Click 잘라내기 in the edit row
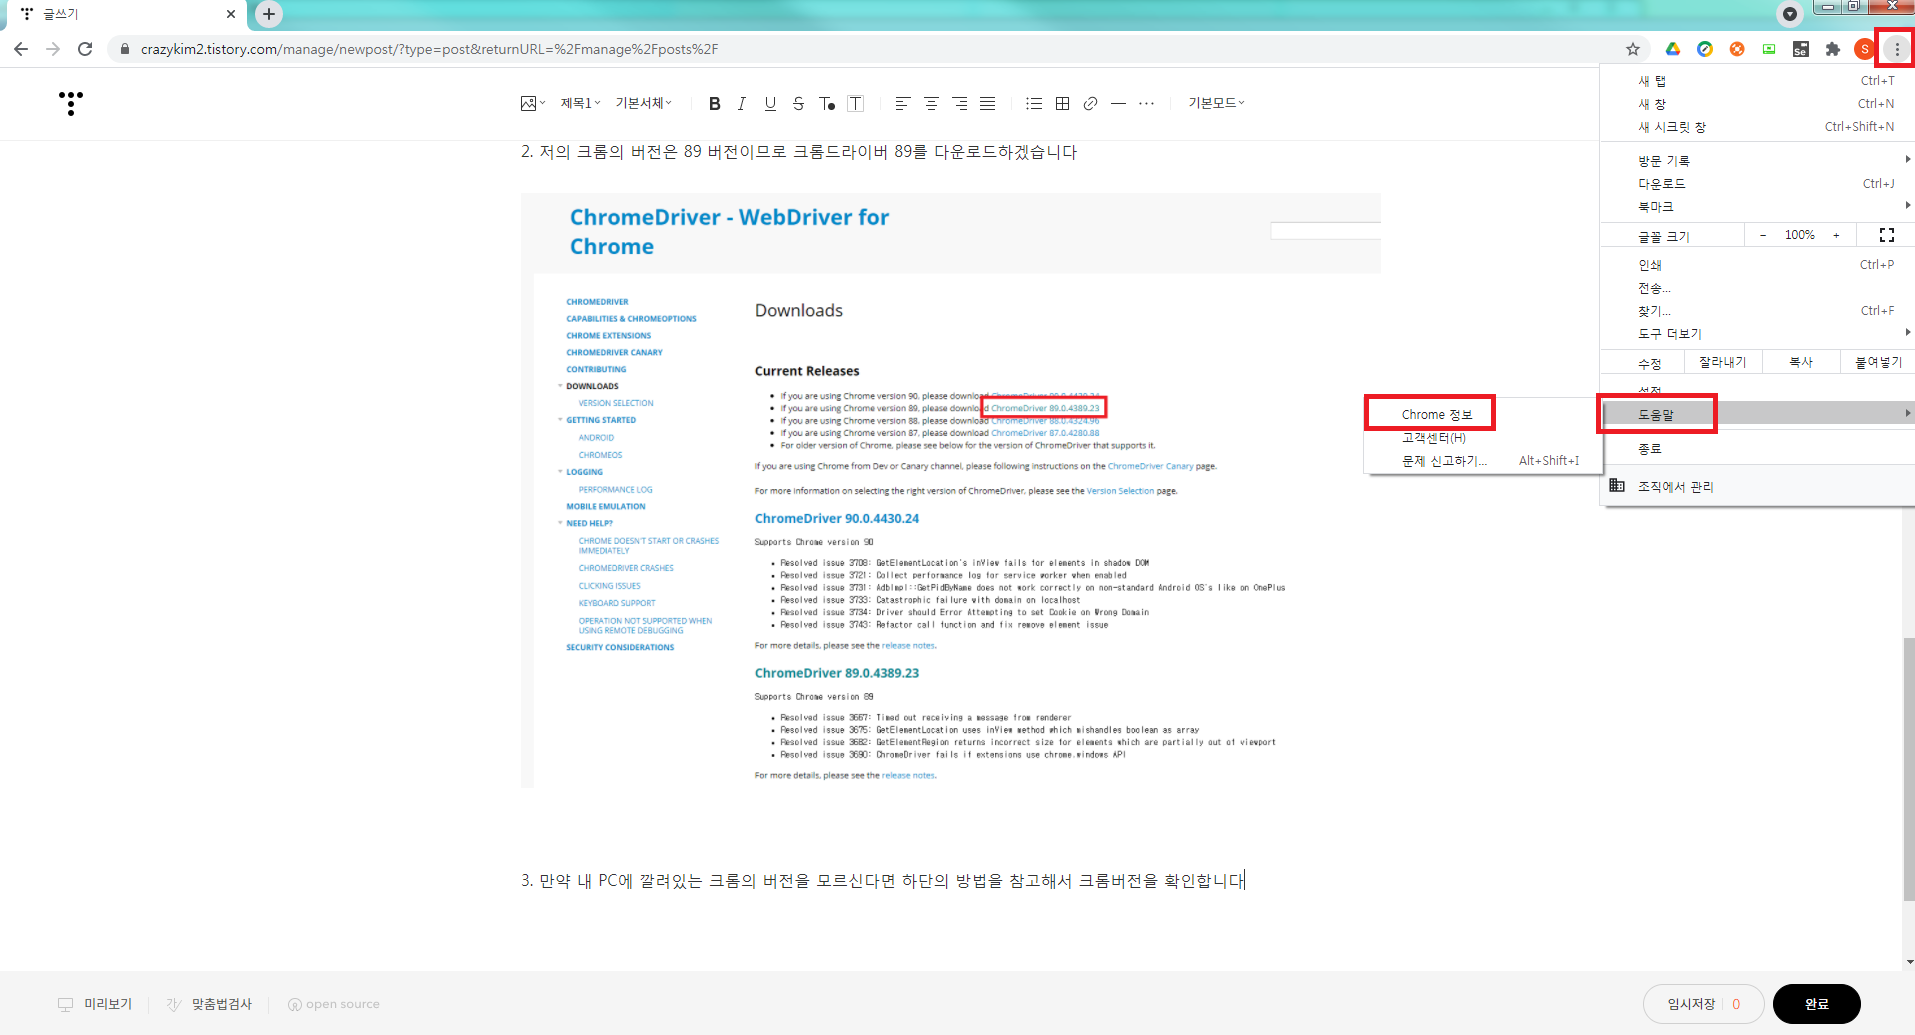 (x=1723, y=362)
